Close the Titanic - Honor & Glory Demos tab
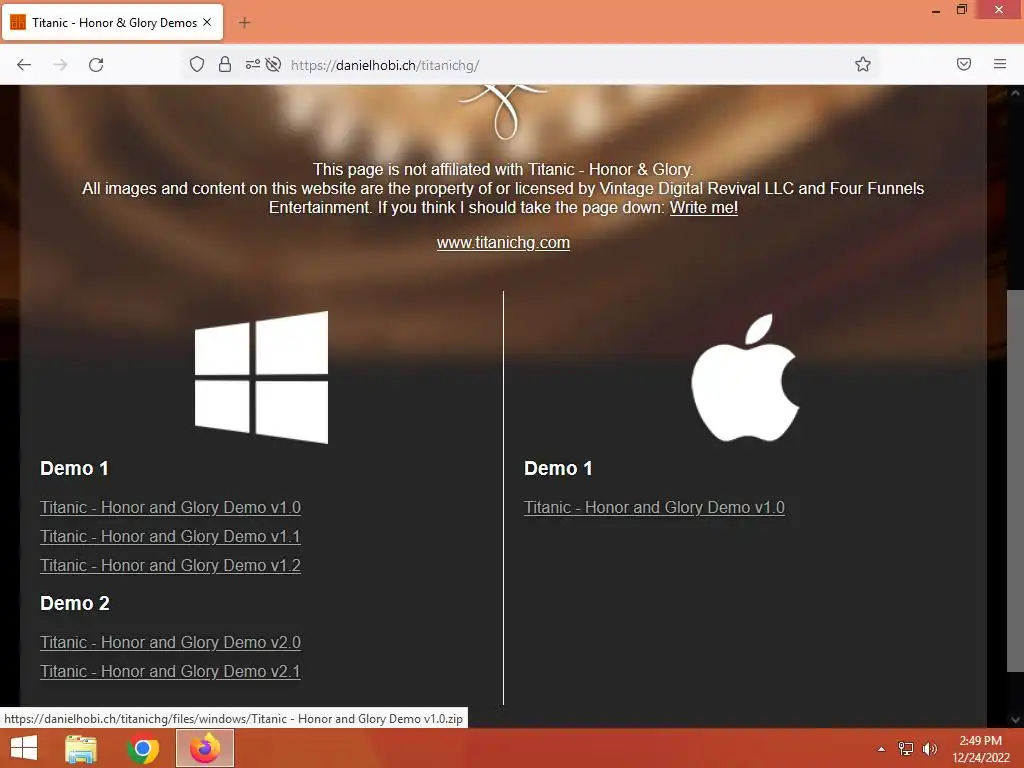The image size is (1024, 768). point(207,22)
